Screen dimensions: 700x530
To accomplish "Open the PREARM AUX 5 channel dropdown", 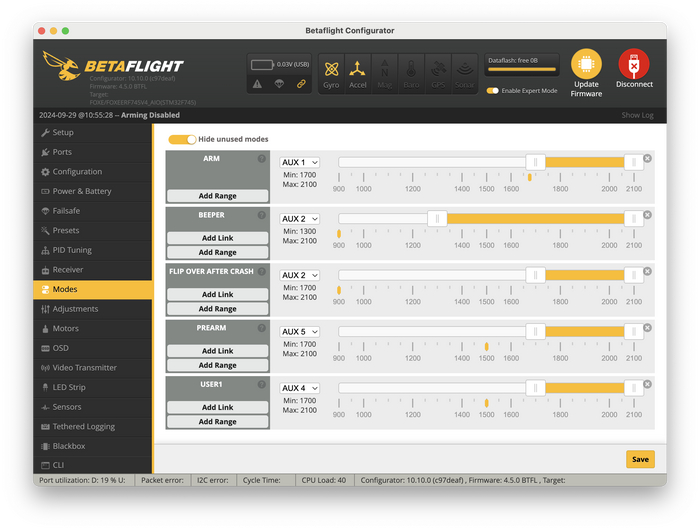I will click(299, 332).
